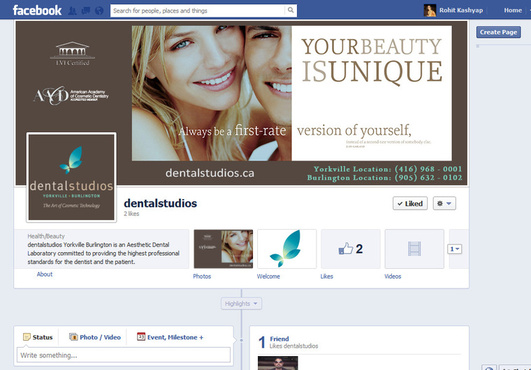This screenshot has height=370, width=531.
Task: Open the gear settings dropdown
Action: (x=444, y=203)
